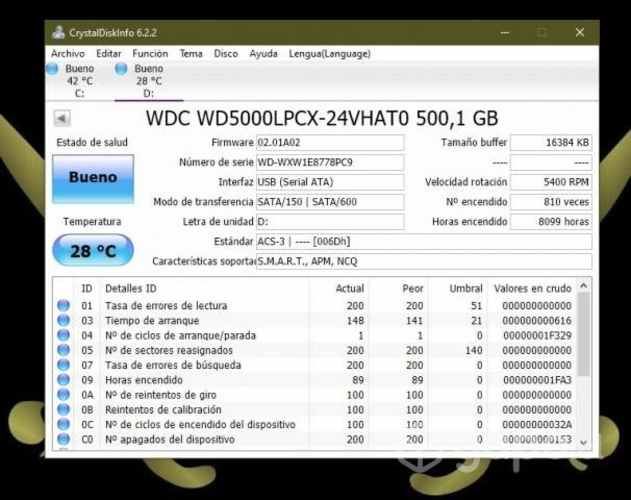Screen dimensions: 631x500
Task: Click status orb for row 05
Action: tap(63, 350)
